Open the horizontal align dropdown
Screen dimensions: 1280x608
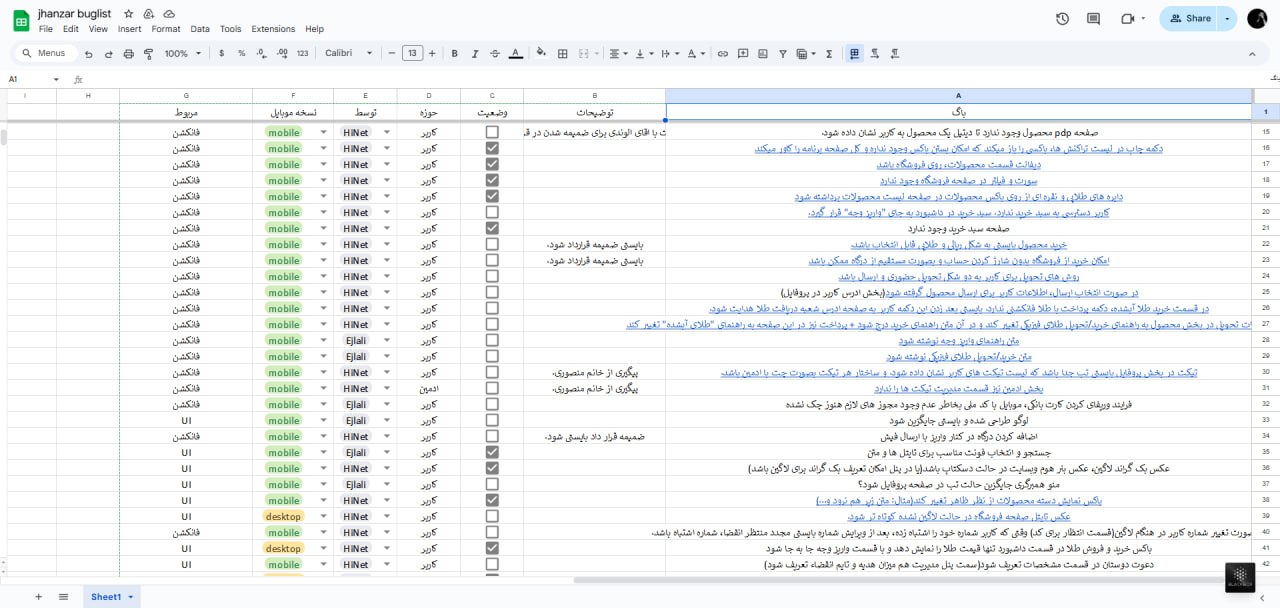click(x=618, y=54)
